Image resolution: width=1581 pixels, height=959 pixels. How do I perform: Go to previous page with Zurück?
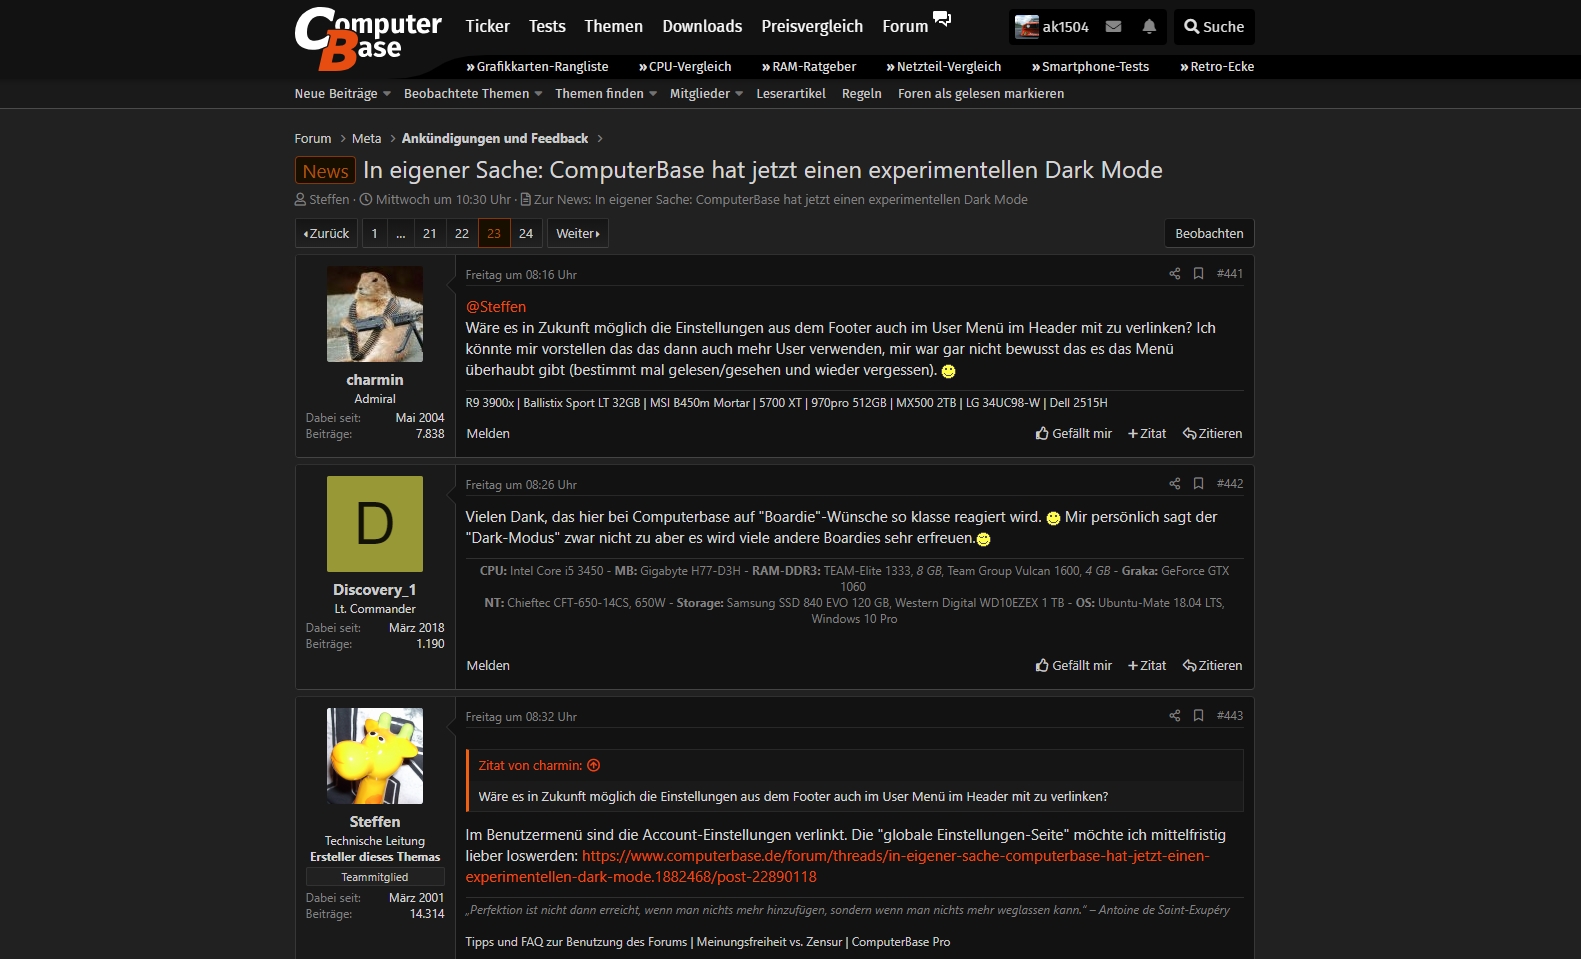(326, 234)
